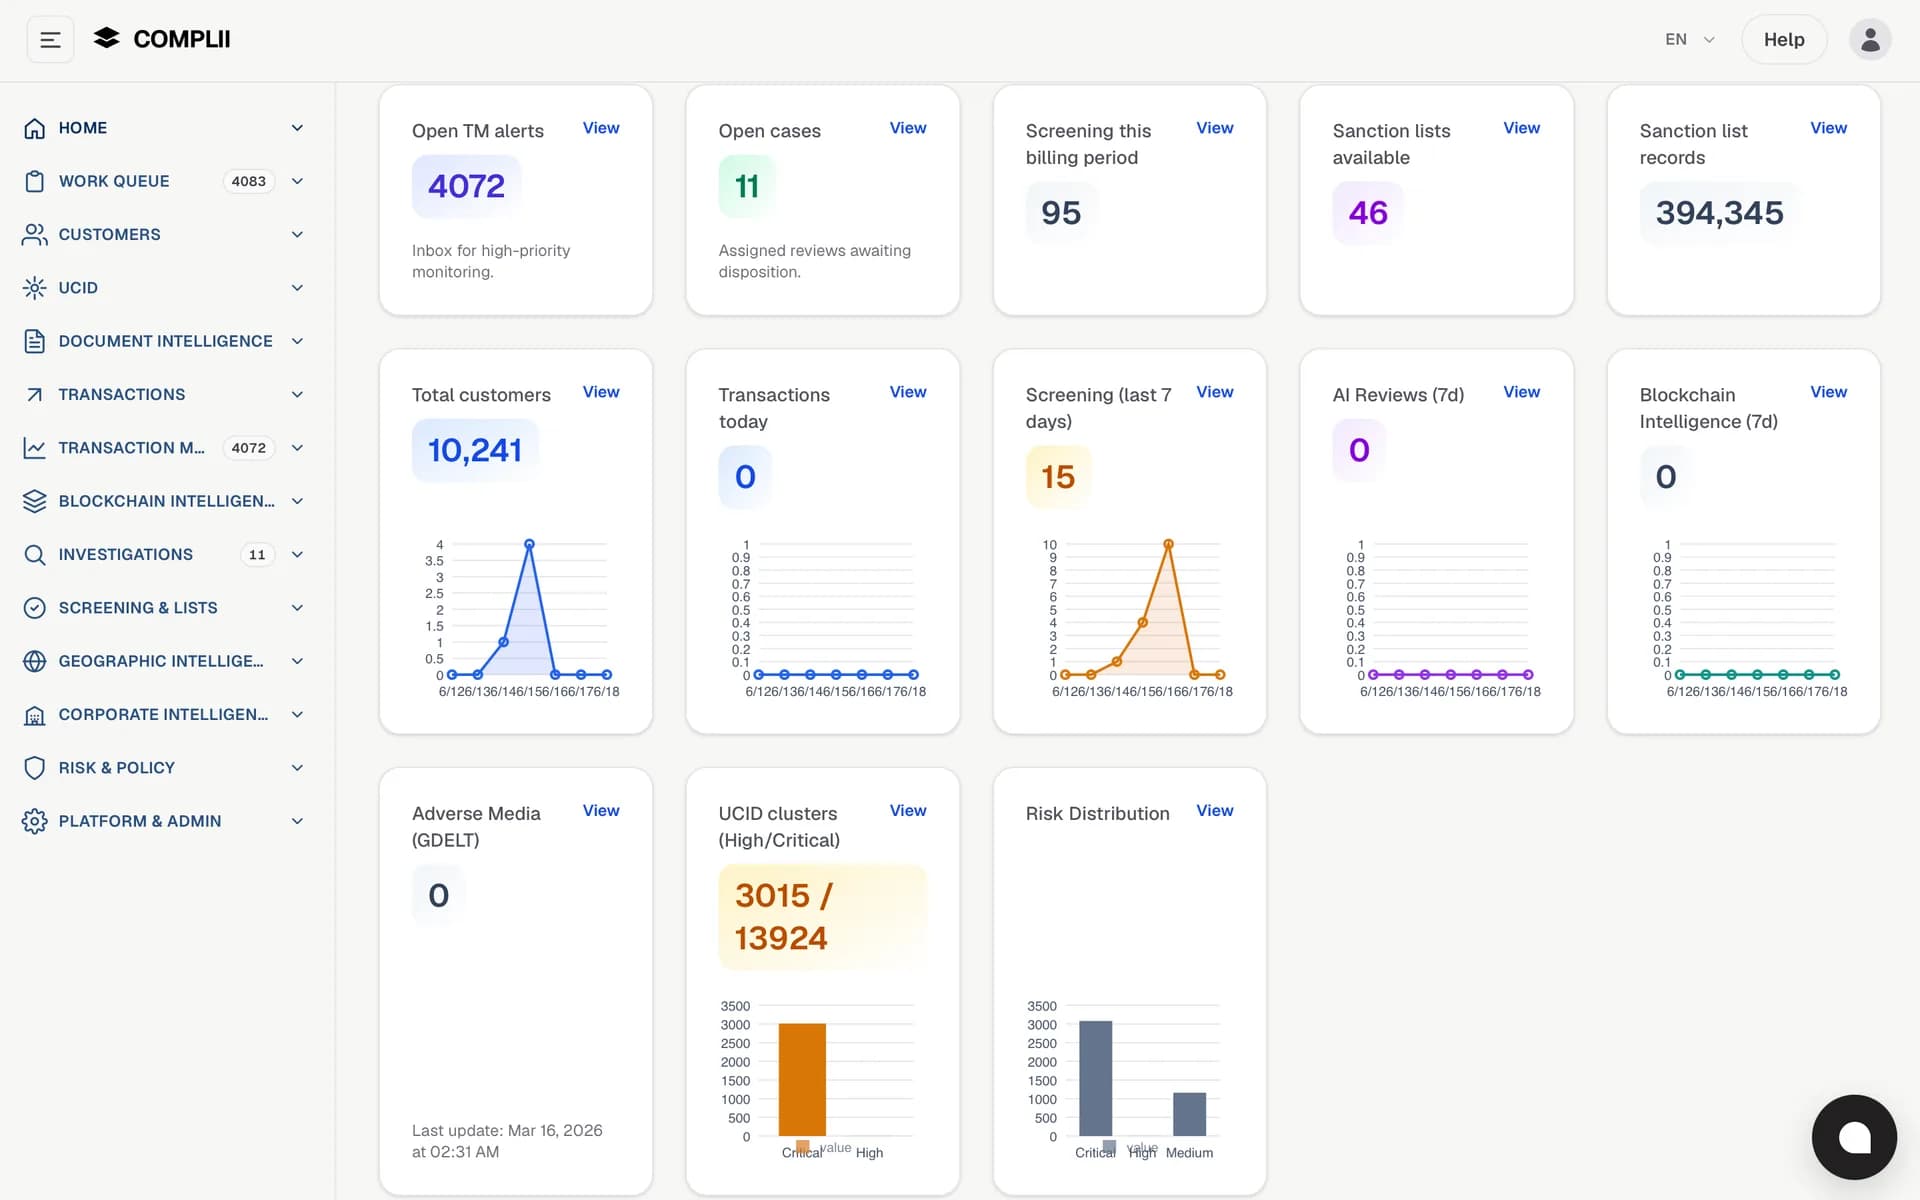Click the Help button

tap(1784, 40)
